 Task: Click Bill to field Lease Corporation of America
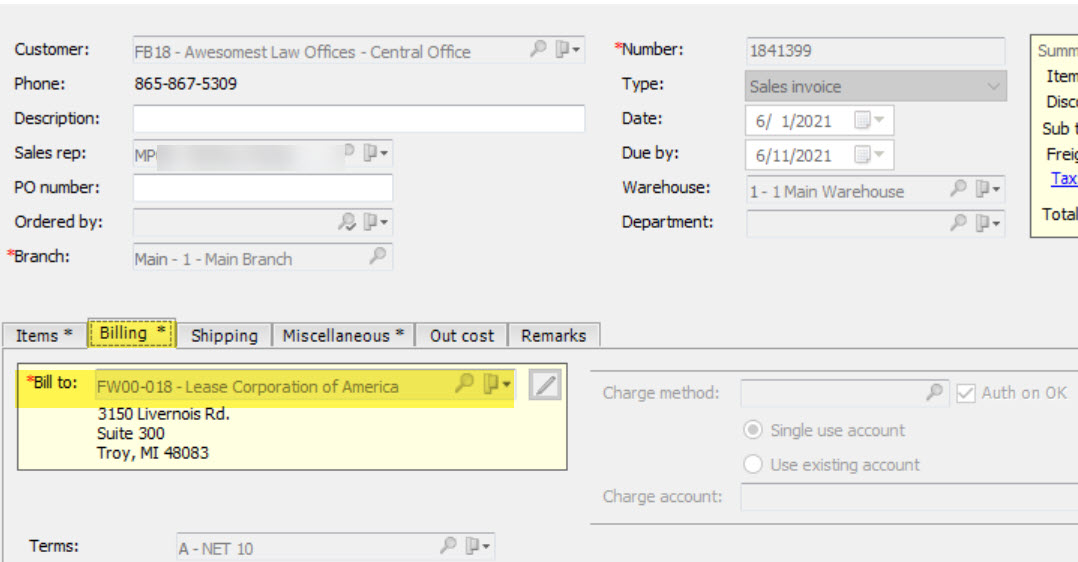coord(305,386)
